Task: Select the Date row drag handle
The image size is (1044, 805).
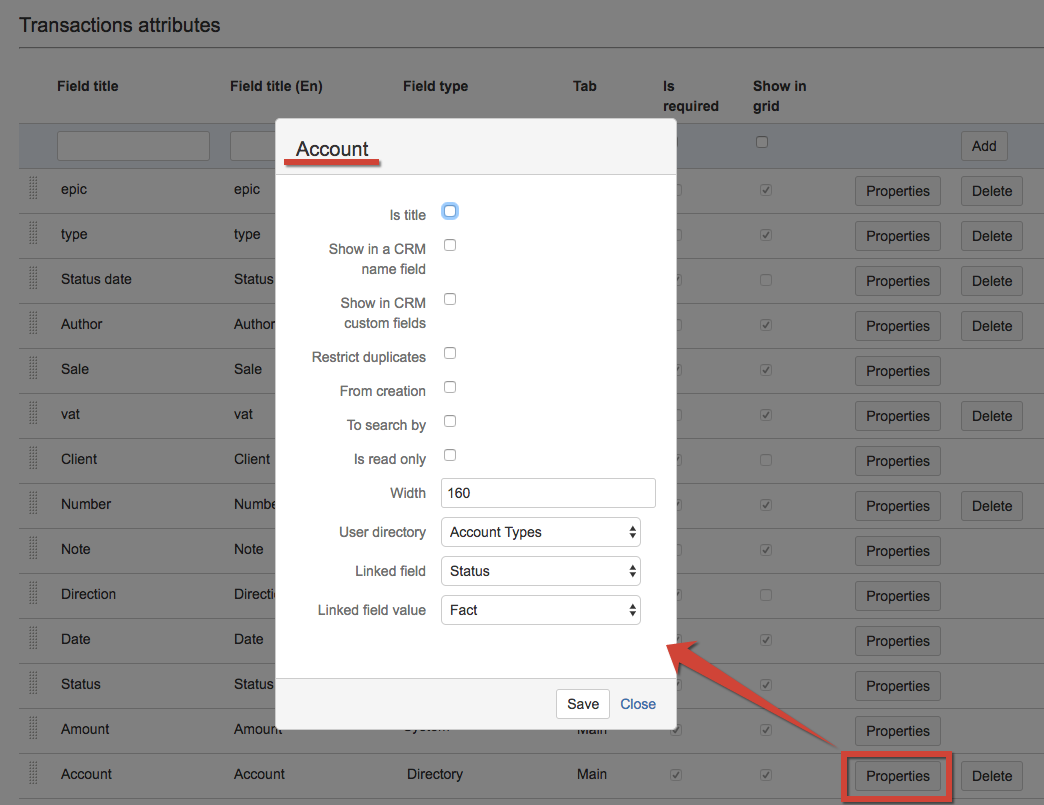Action: [x=33, y=639]
